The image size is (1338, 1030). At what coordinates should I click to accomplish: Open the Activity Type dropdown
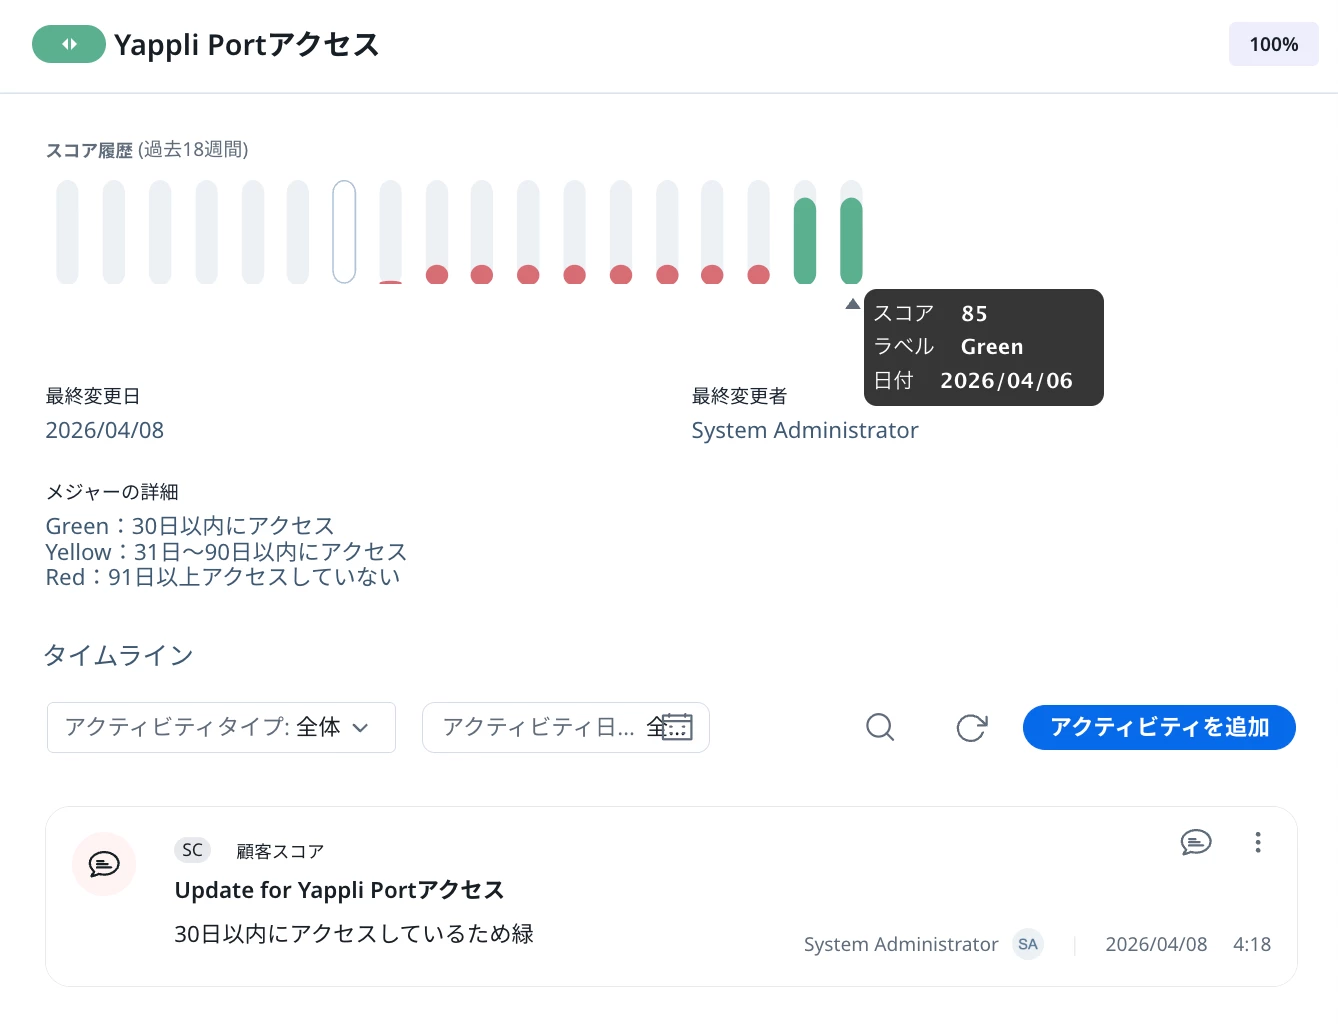tap(221, 727)
